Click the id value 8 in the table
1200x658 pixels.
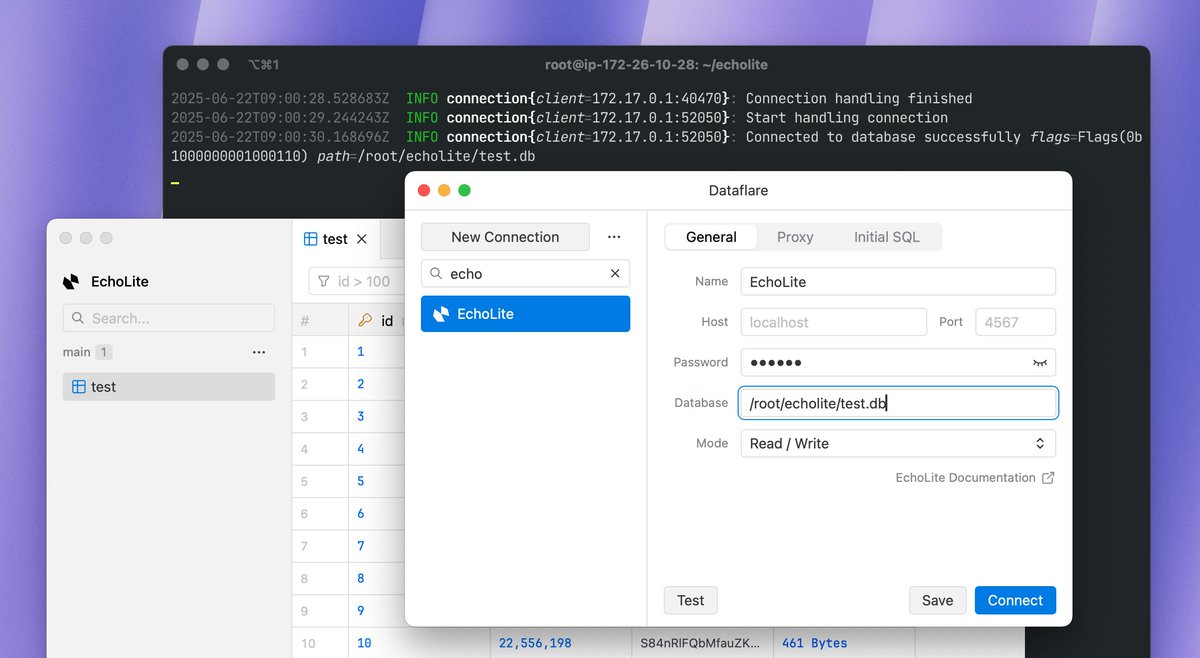coord(361,578)
